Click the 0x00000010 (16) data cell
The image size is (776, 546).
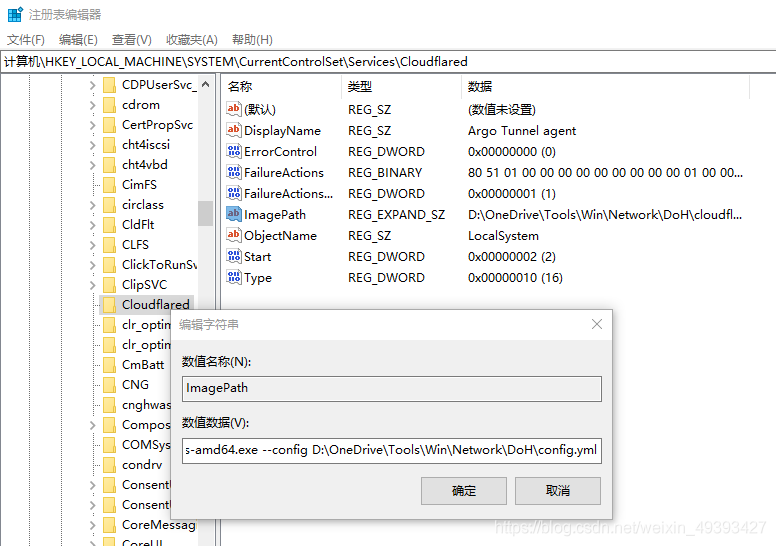click(x=515, y=278)
